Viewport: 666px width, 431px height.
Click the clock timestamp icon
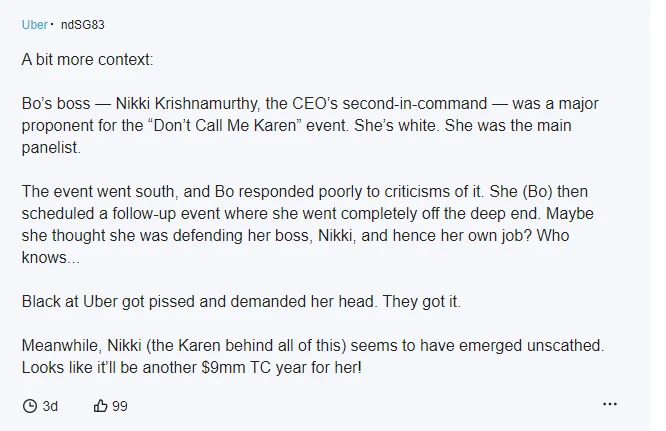pos(30,406)
